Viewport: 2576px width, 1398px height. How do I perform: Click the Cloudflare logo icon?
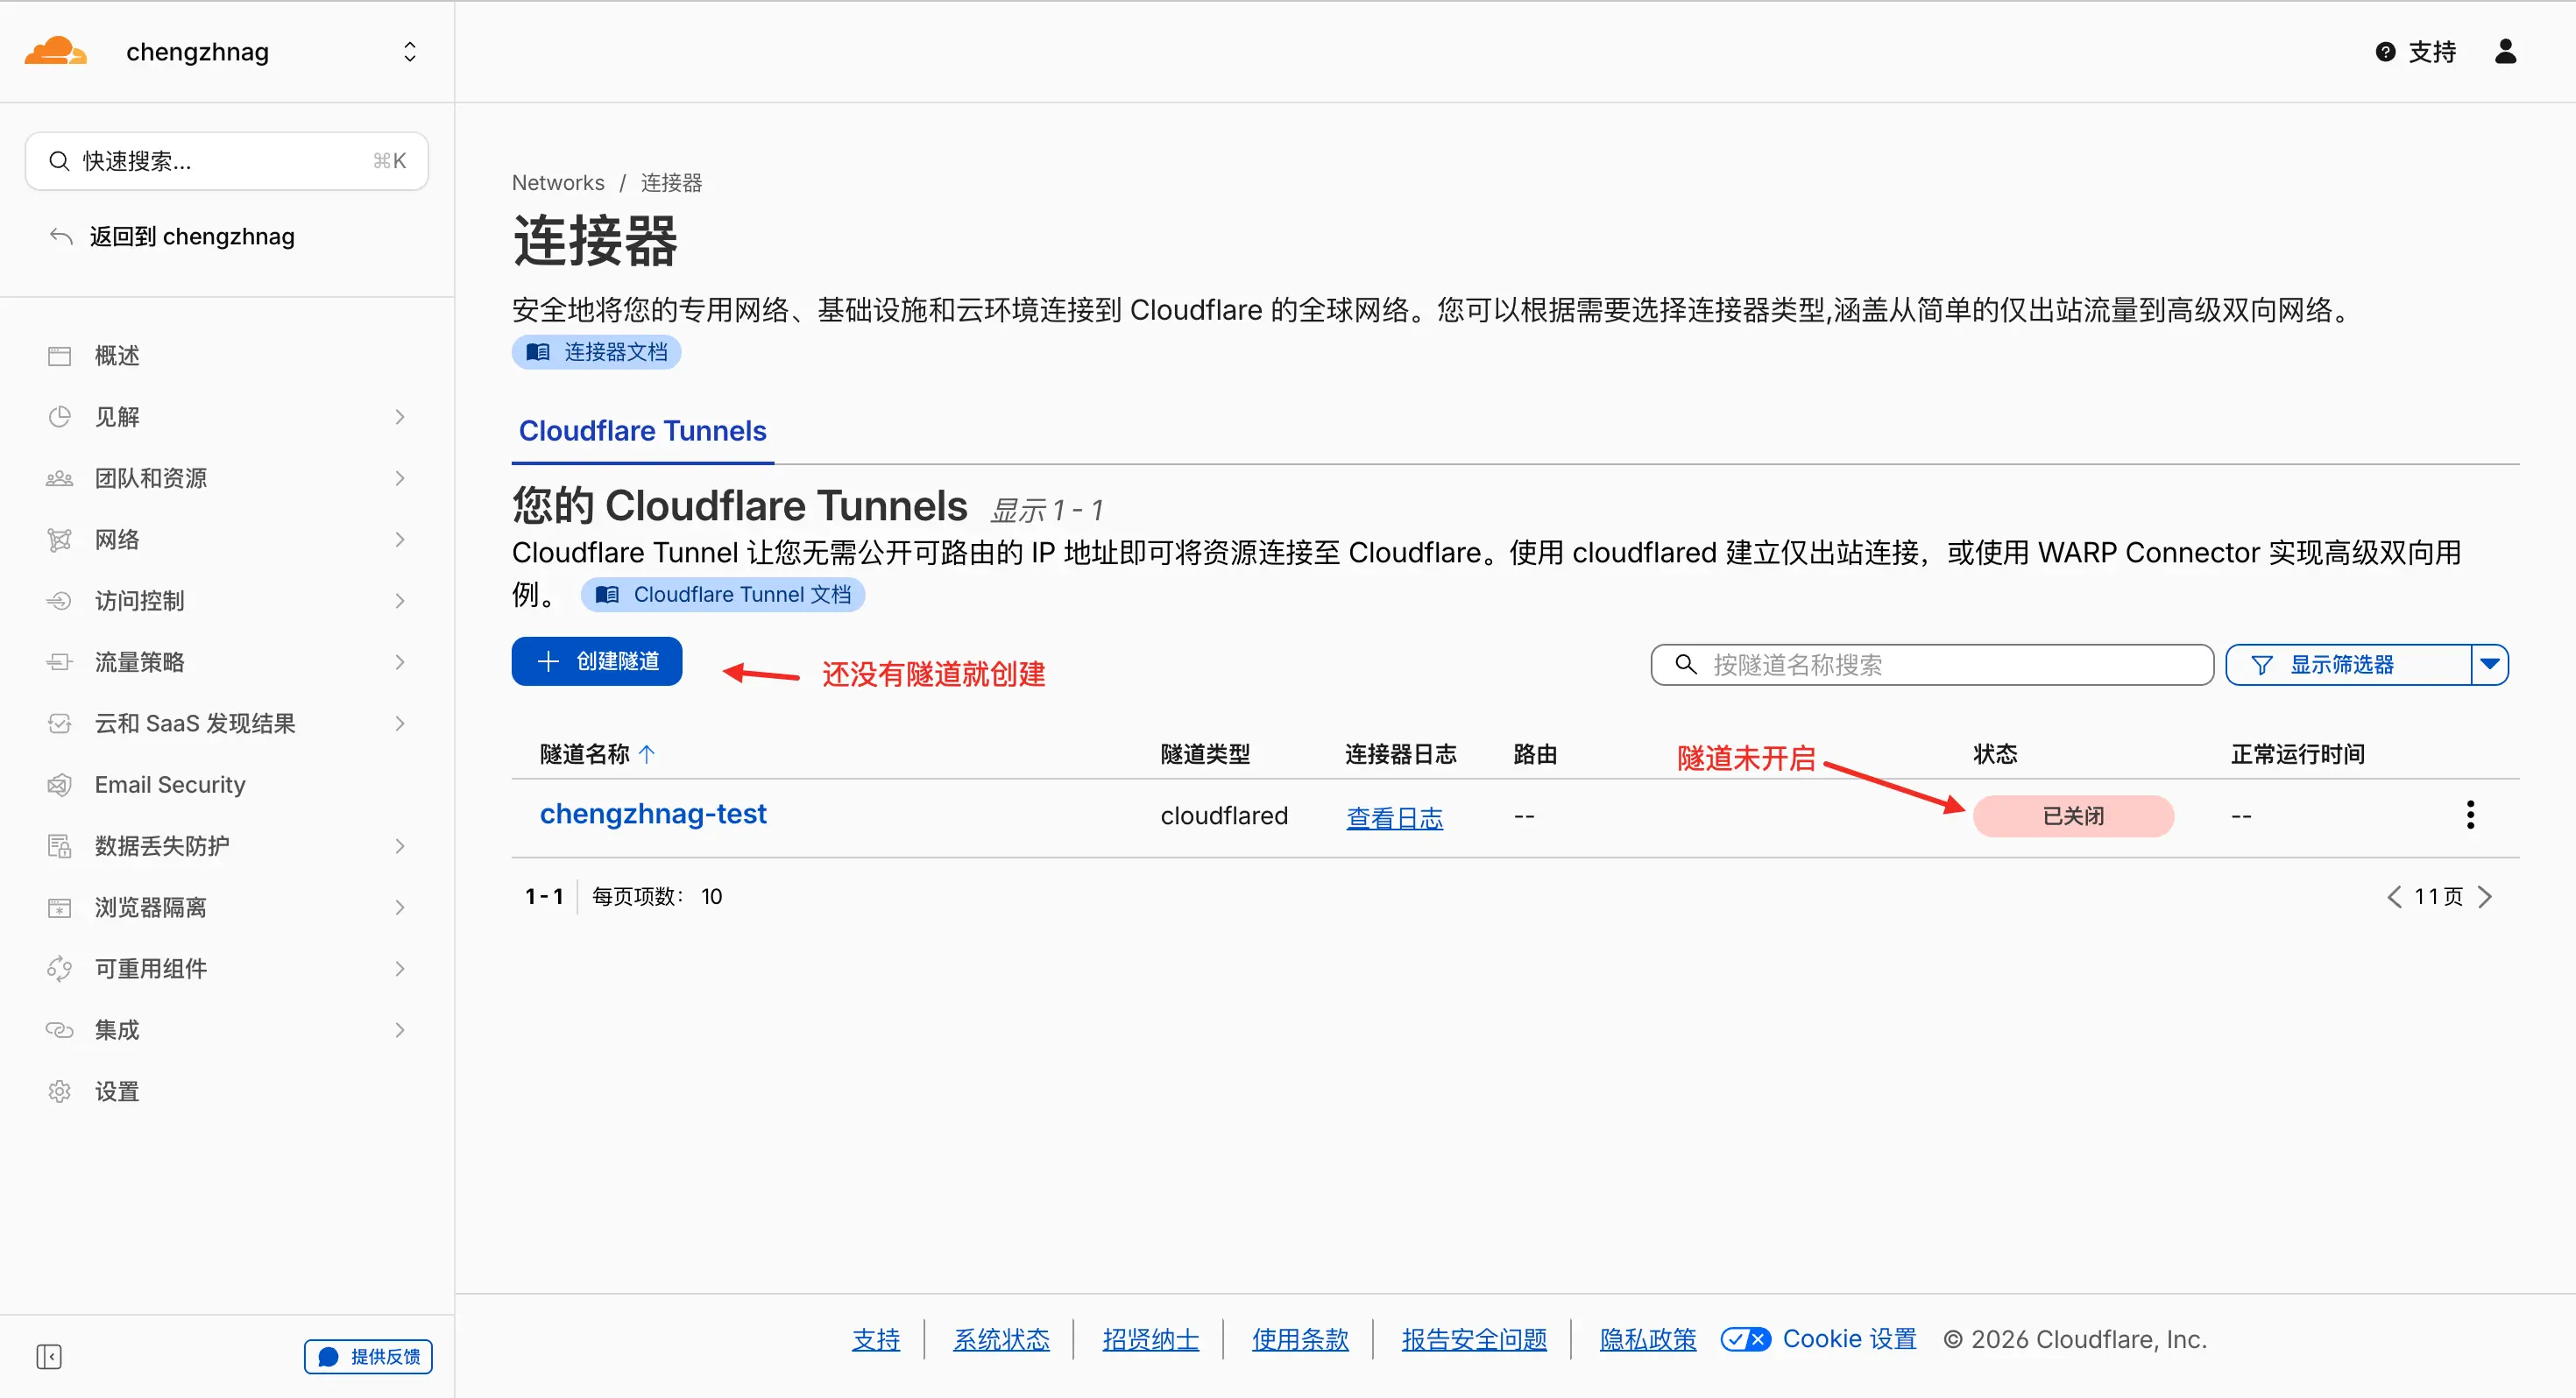(55, 51)
